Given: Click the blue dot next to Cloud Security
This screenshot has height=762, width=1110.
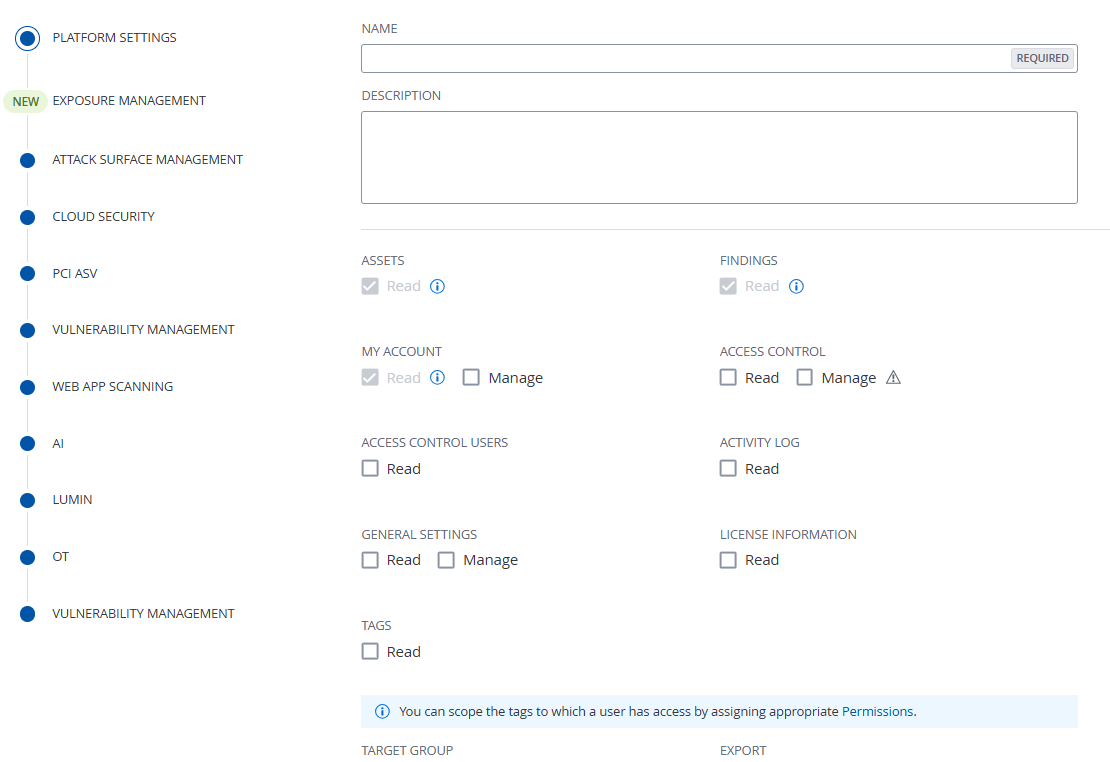Looking at the screenshot, I should (x=28, y=217).
